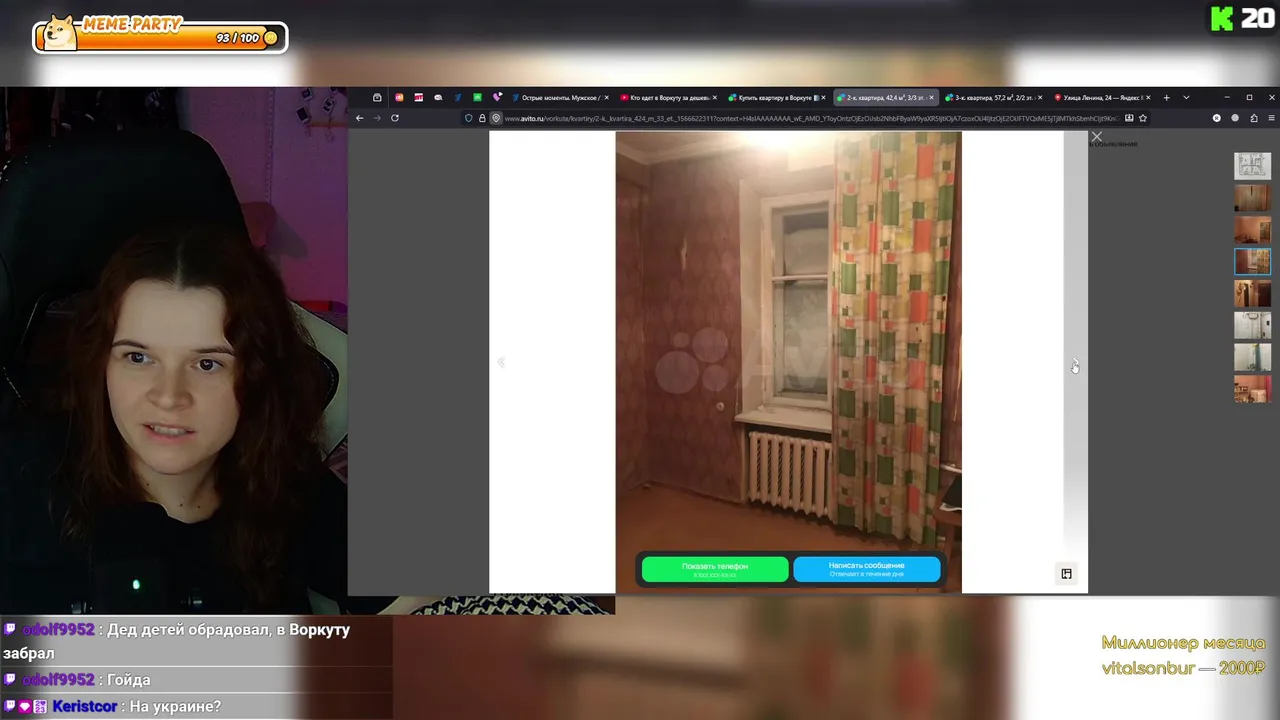
Task: Open the browser menu hamburger icon
Action: [1272, 118]
